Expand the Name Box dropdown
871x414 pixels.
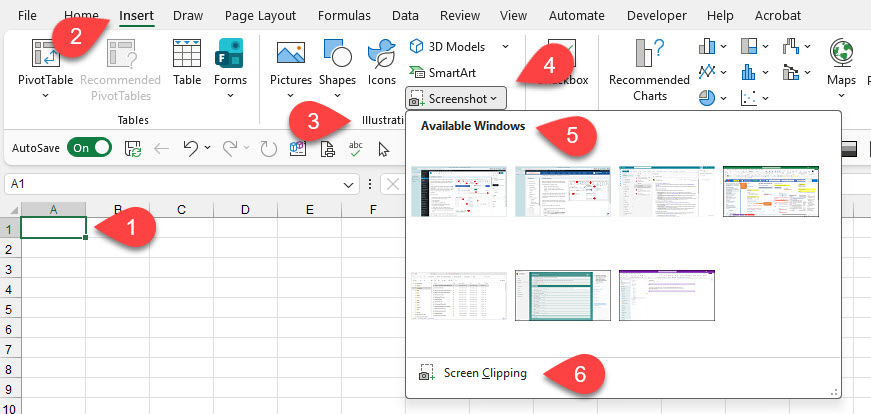(x=349, y=185)
